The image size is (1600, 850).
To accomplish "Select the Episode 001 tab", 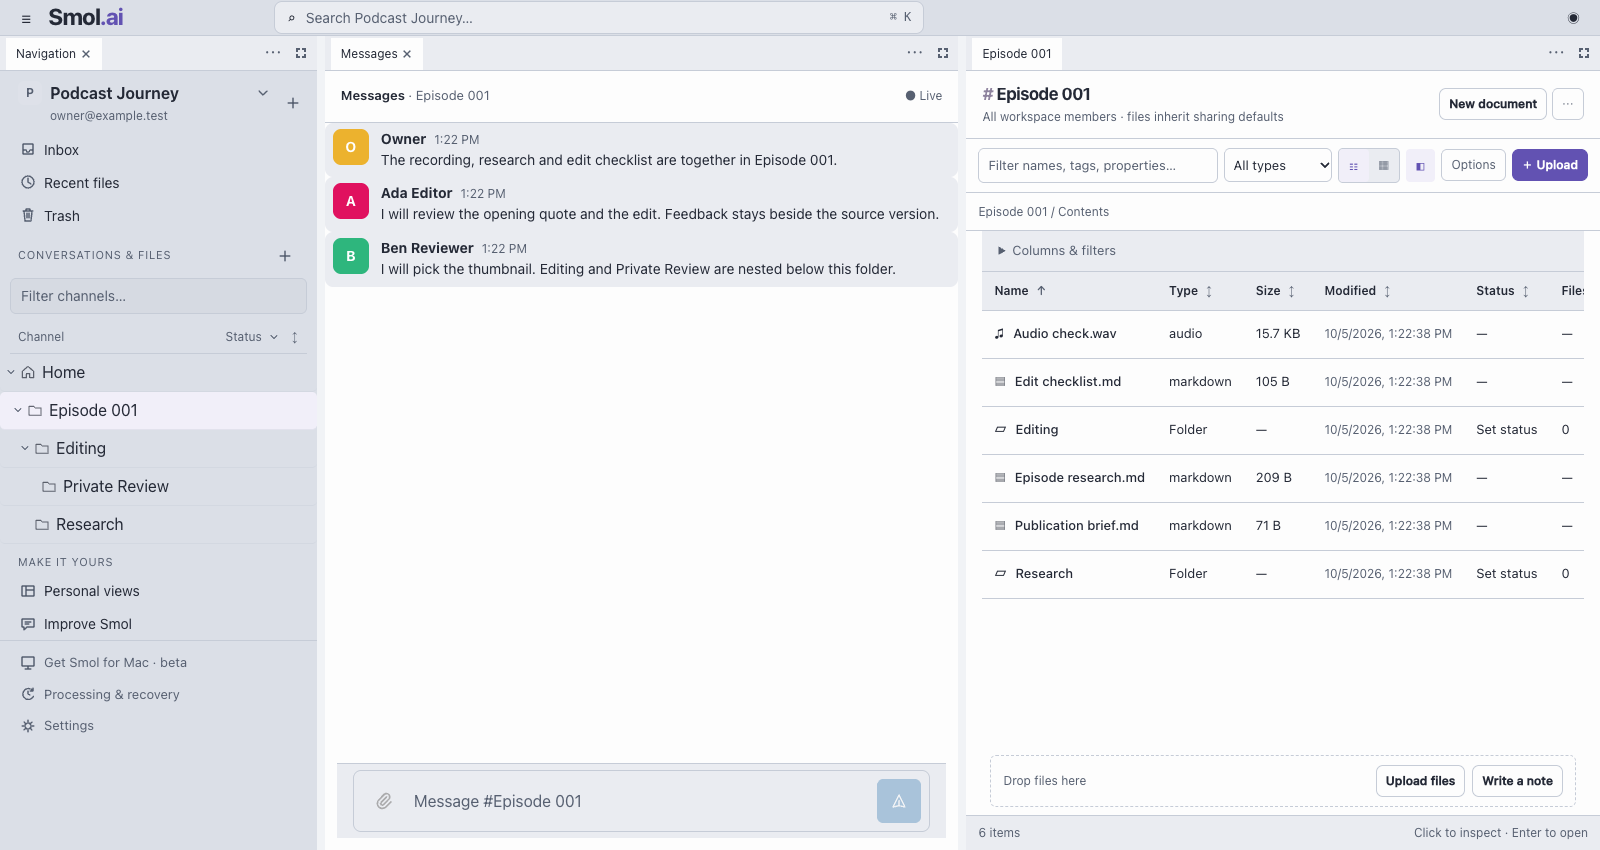I will pos(1017,54).
